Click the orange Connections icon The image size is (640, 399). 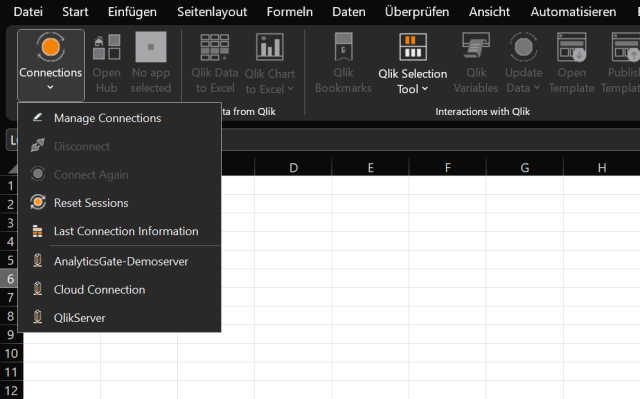pyautogui.click(x=51, y=47)
